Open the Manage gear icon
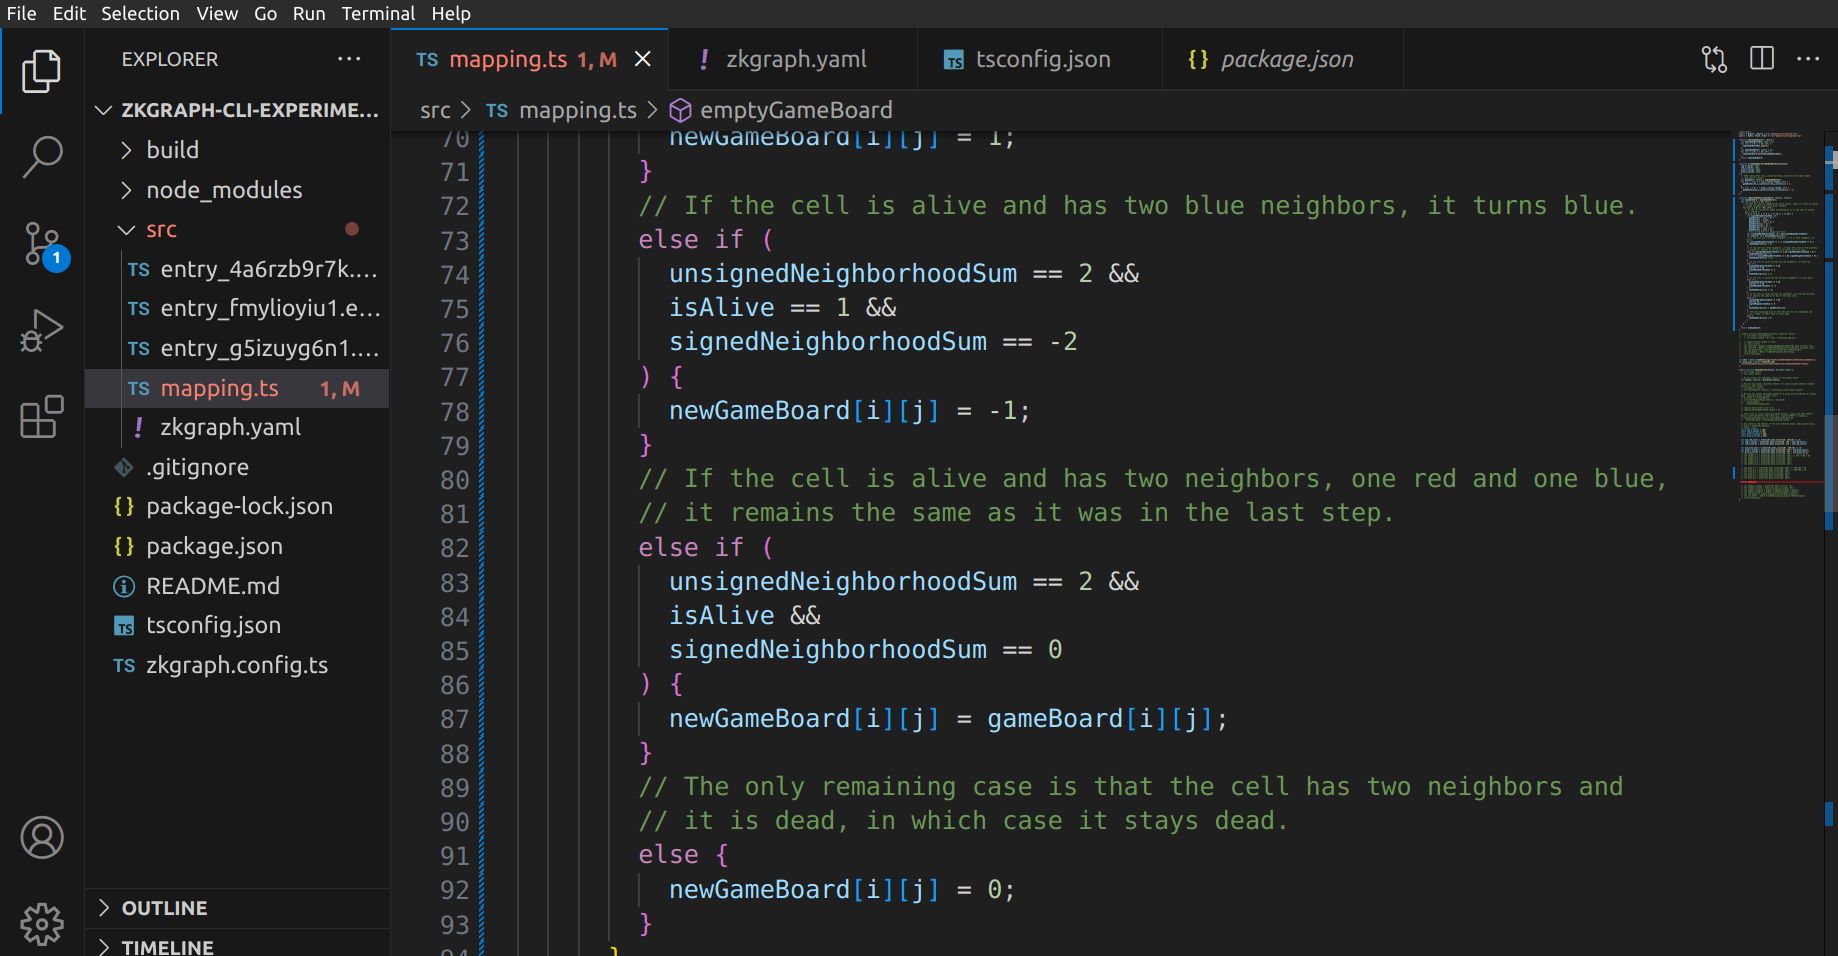This screenshot has width=1838, height=956. [x=42, y=924]
